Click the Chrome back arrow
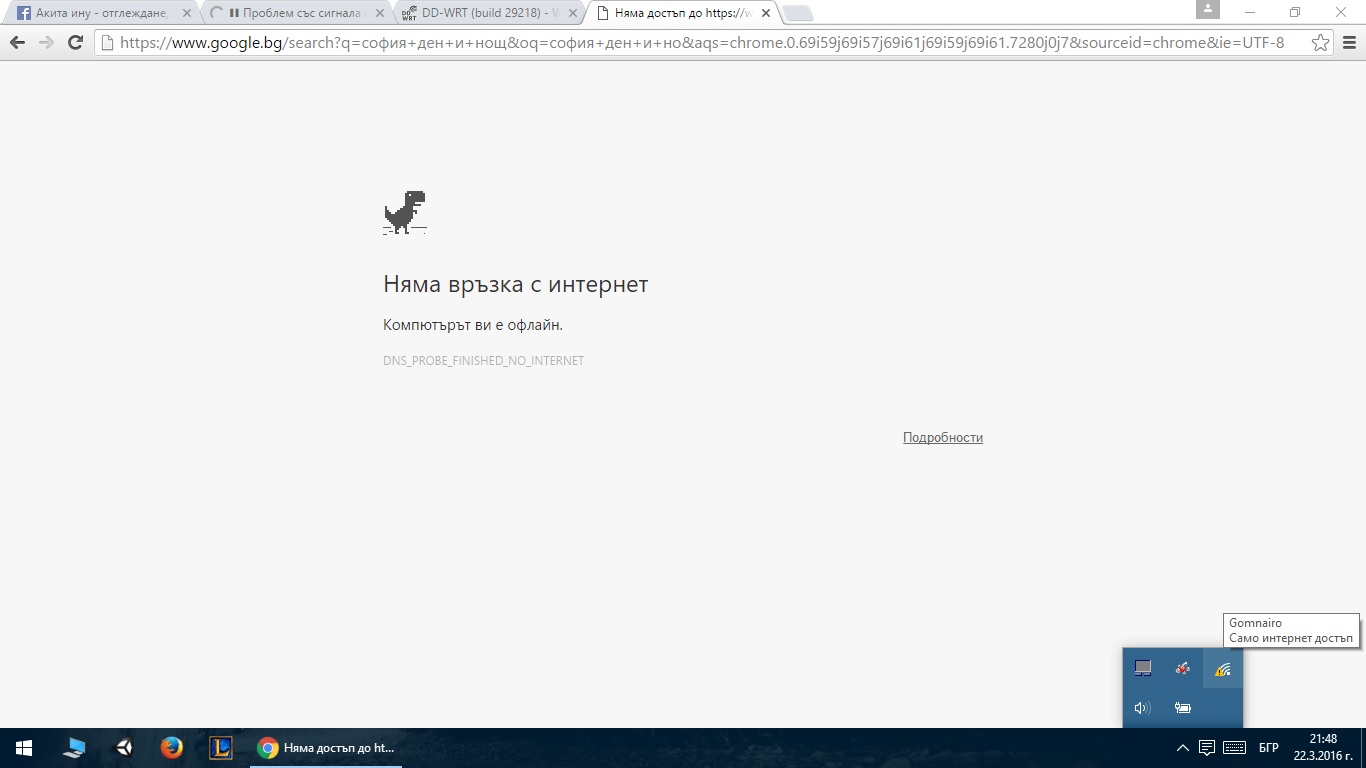 [17, 43]
